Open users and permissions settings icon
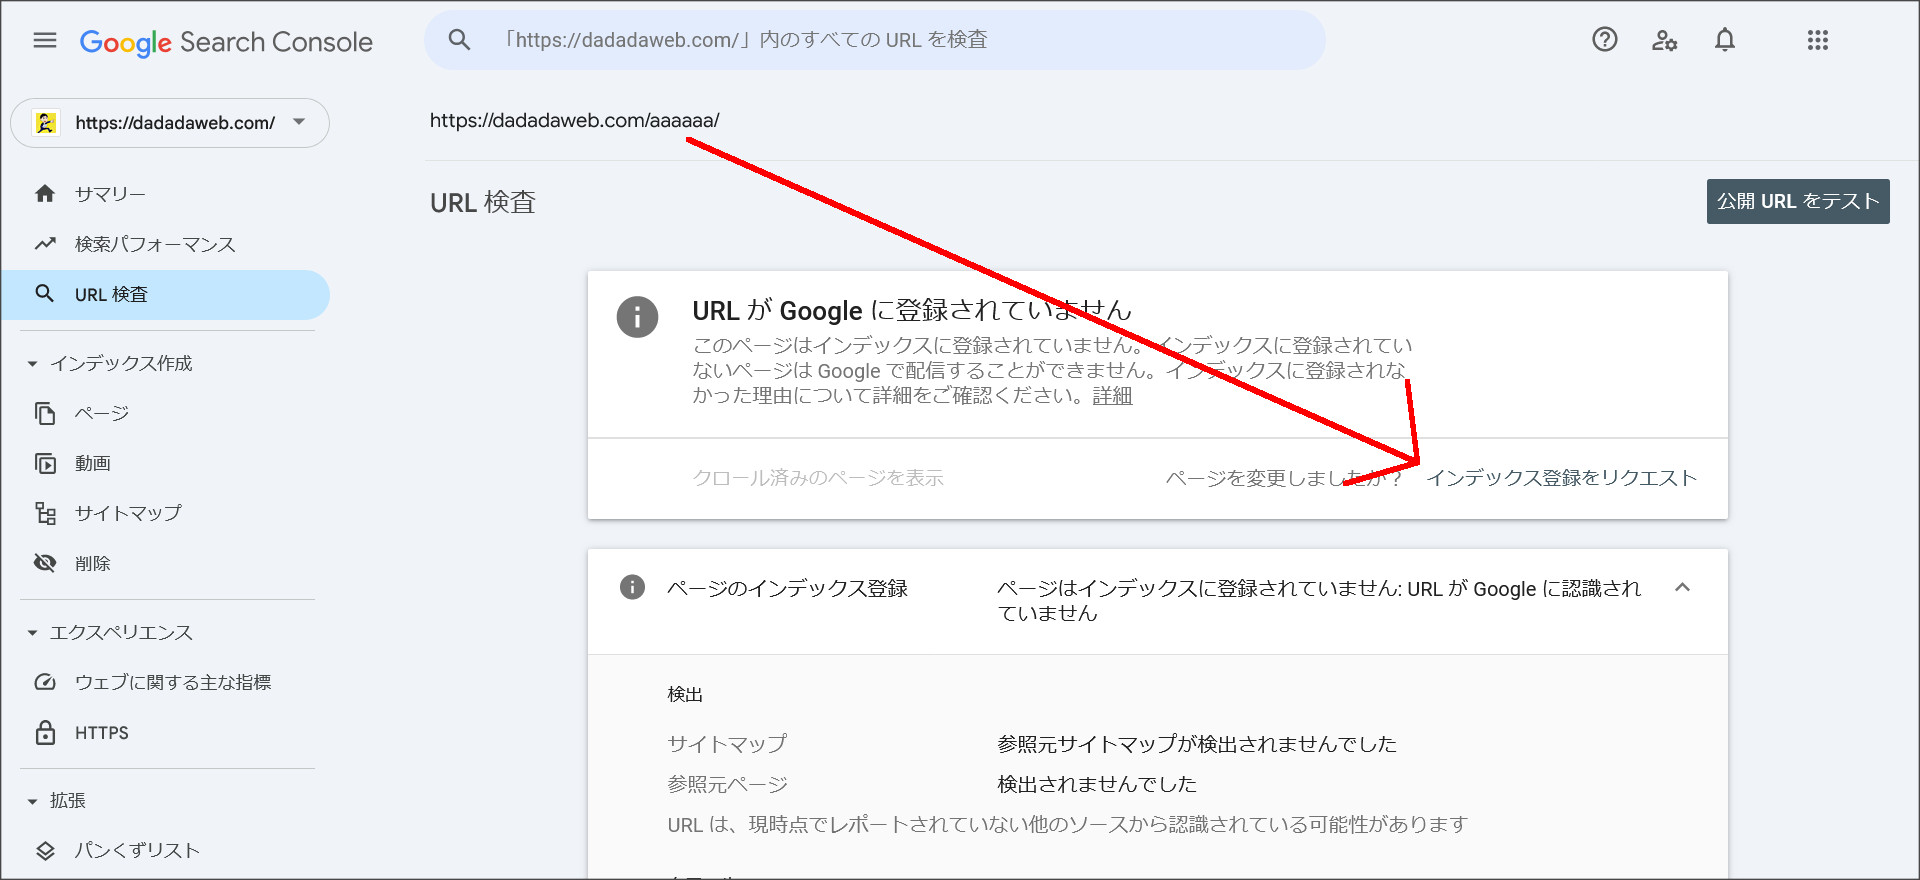 (1664, 40)
